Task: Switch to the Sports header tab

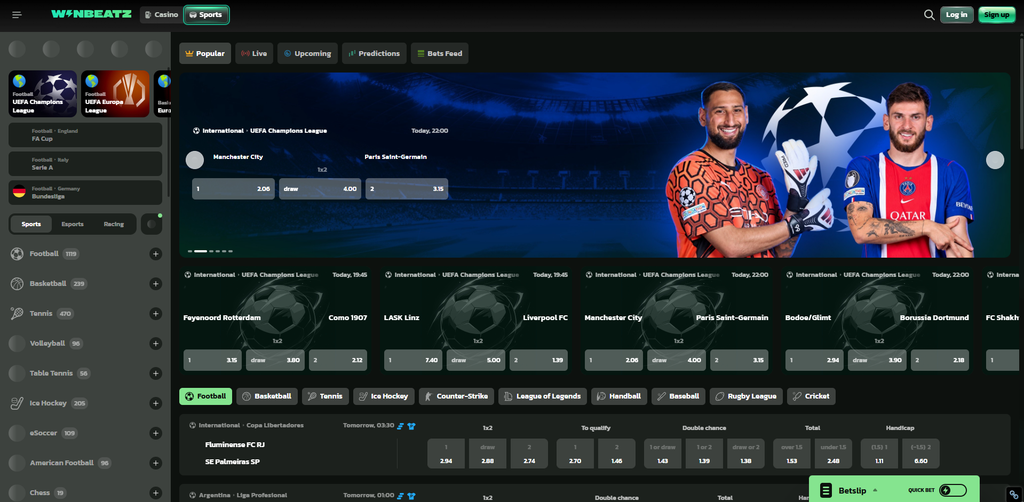Action: [206, 14]
